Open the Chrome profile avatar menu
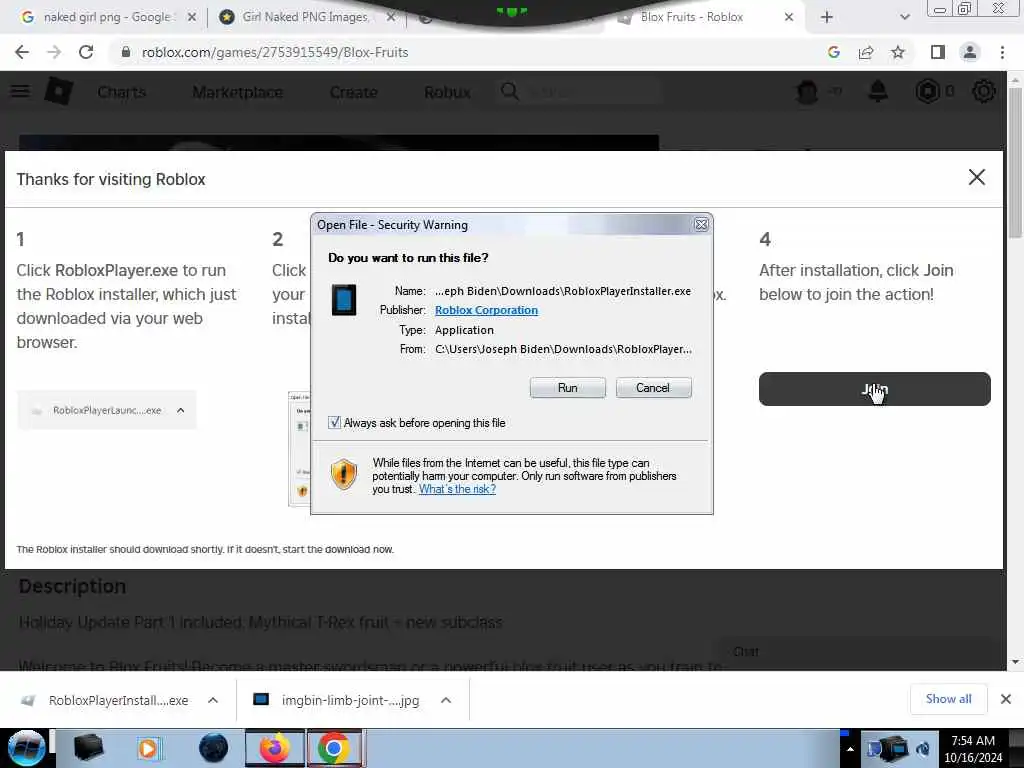 (x=970, y=52)
